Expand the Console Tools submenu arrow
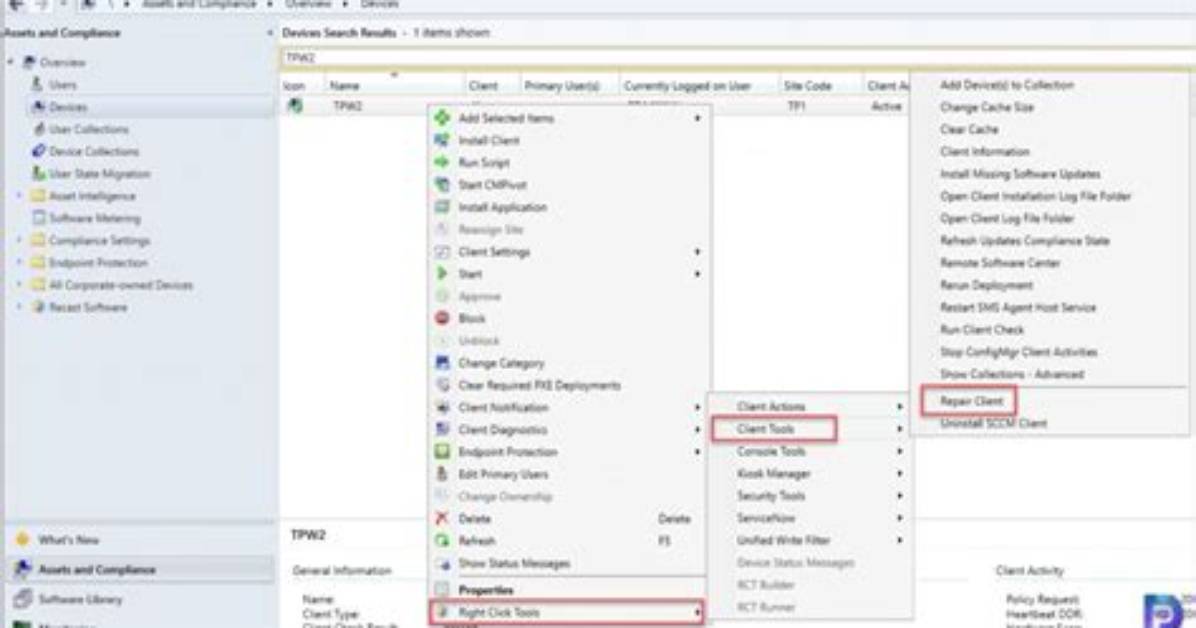 pyautogui.click(x=900, y=451)
